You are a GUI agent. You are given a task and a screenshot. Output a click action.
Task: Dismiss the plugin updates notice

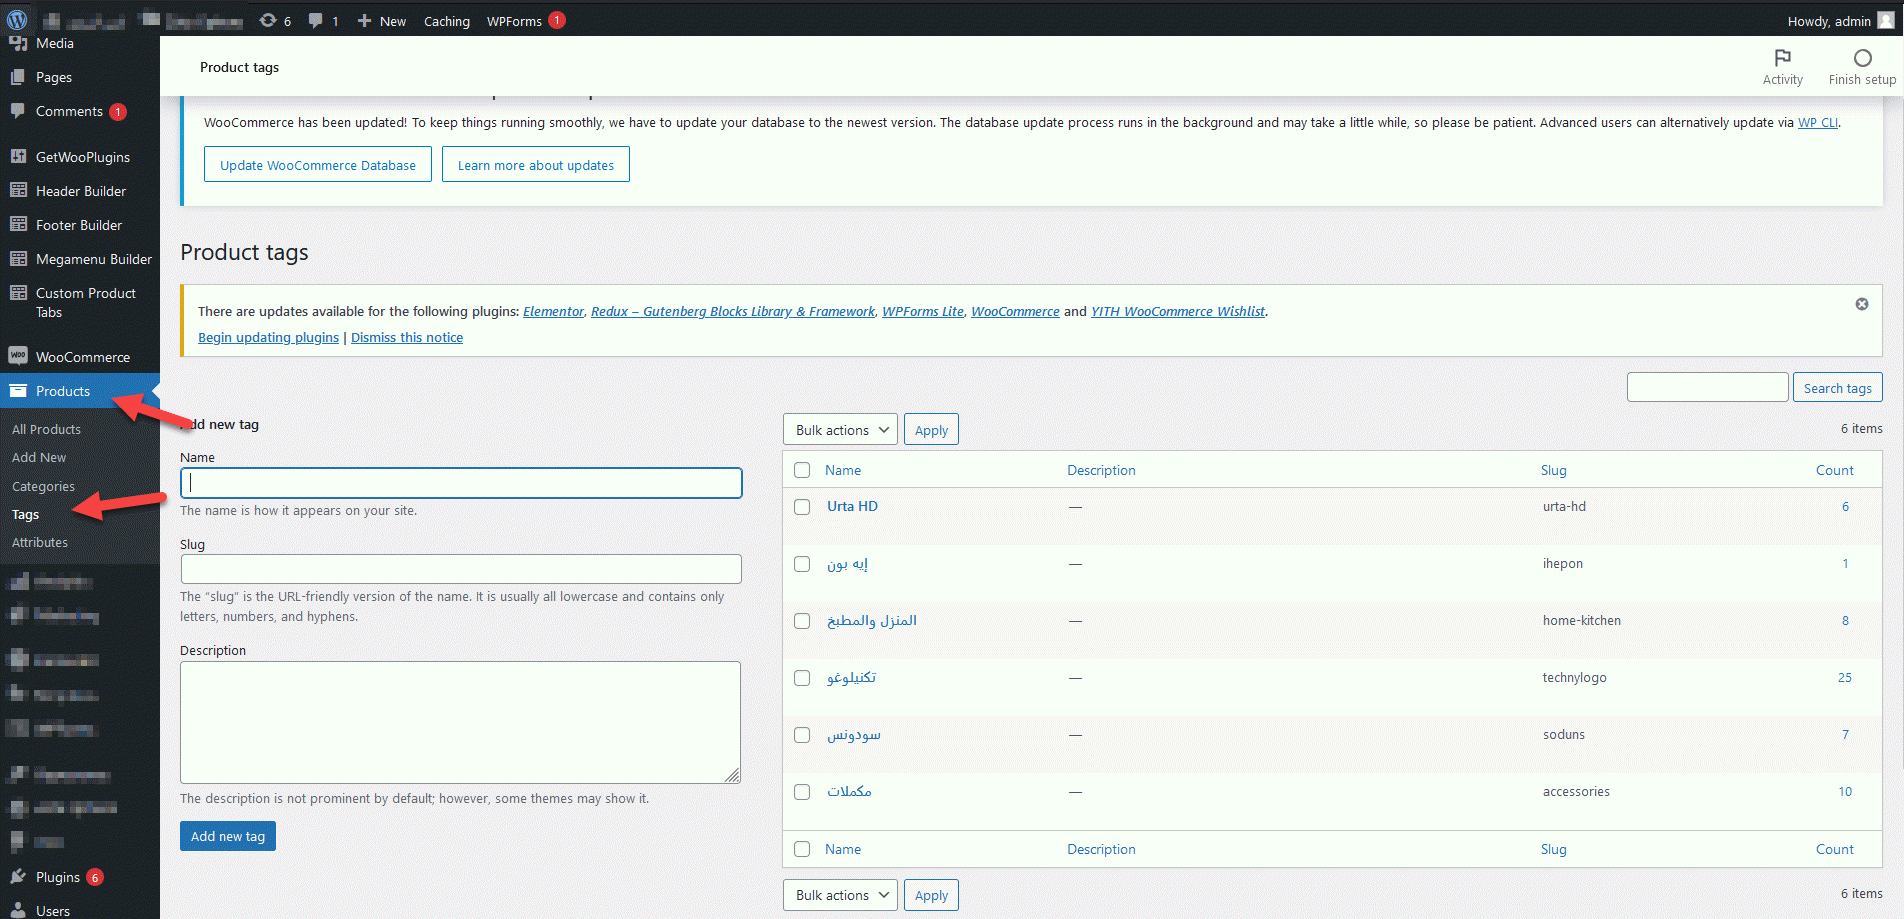click(x=1861, y=304)
